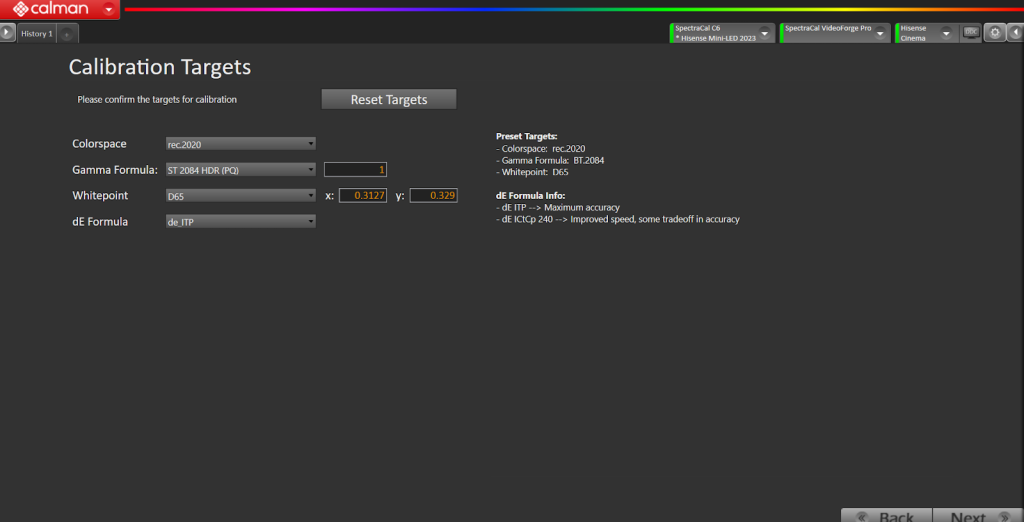
Task: Click the Back button
Action: tap(886, 515)
